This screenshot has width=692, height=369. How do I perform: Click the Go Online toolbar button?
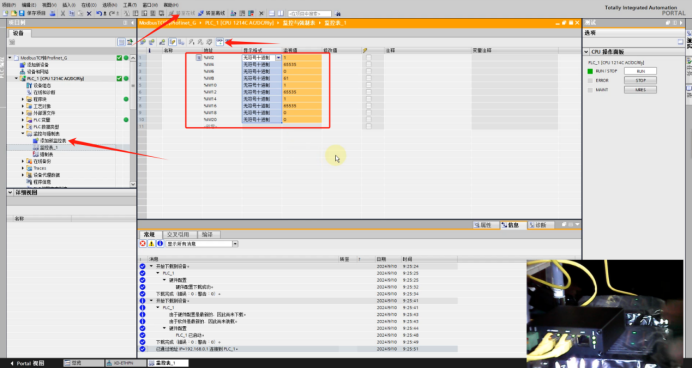[182, 13]
